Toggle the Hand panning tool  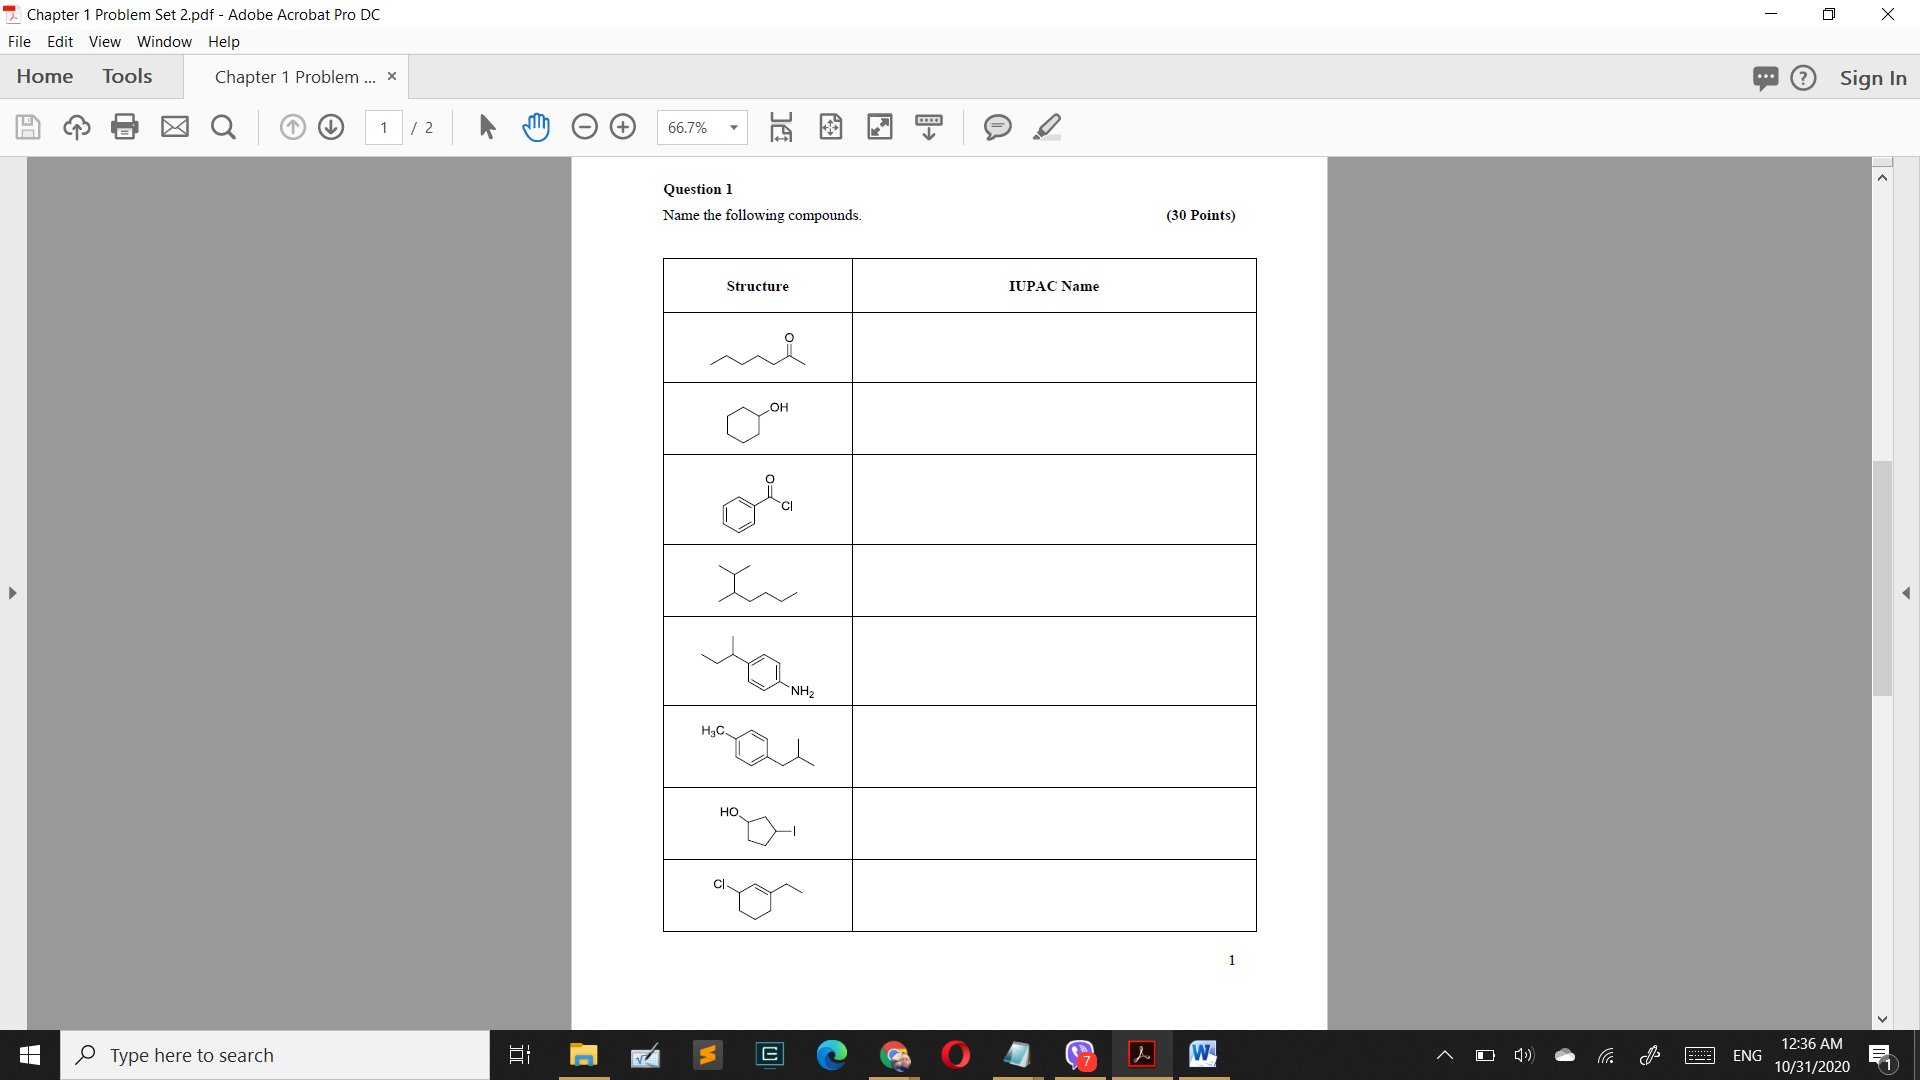[x=537, y=127]
